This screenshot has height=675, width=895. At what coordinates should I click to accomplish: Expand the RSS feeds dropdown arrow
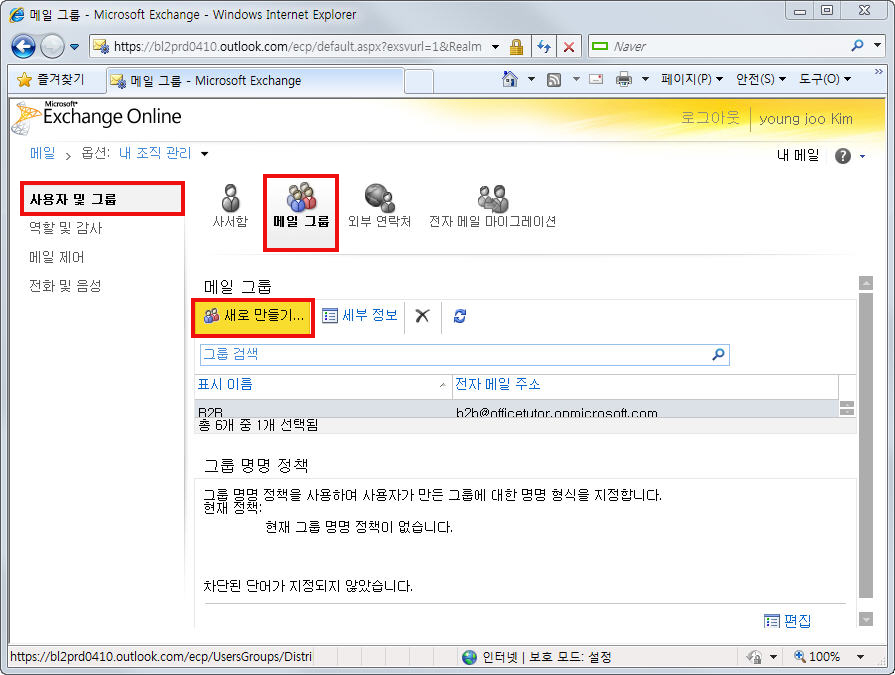coord(576,79)
